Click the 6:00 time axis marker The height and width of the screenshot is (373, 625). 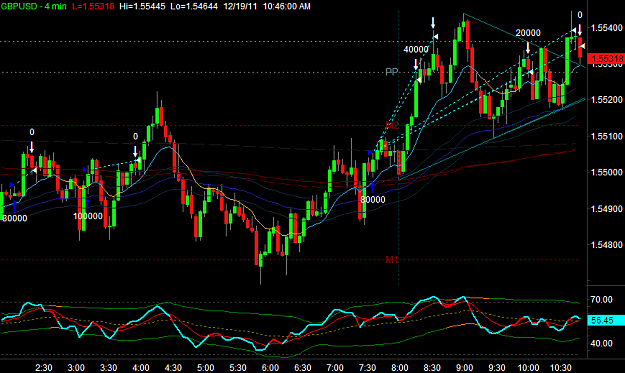click(270, 367)
